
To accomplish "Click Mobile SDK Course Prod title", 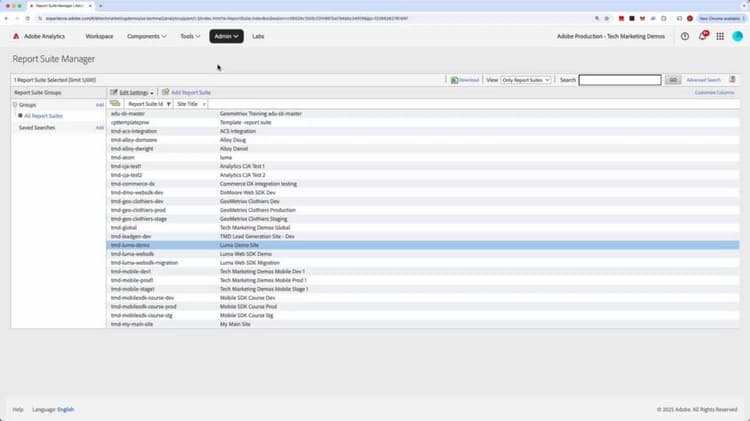I will (248, 307).
